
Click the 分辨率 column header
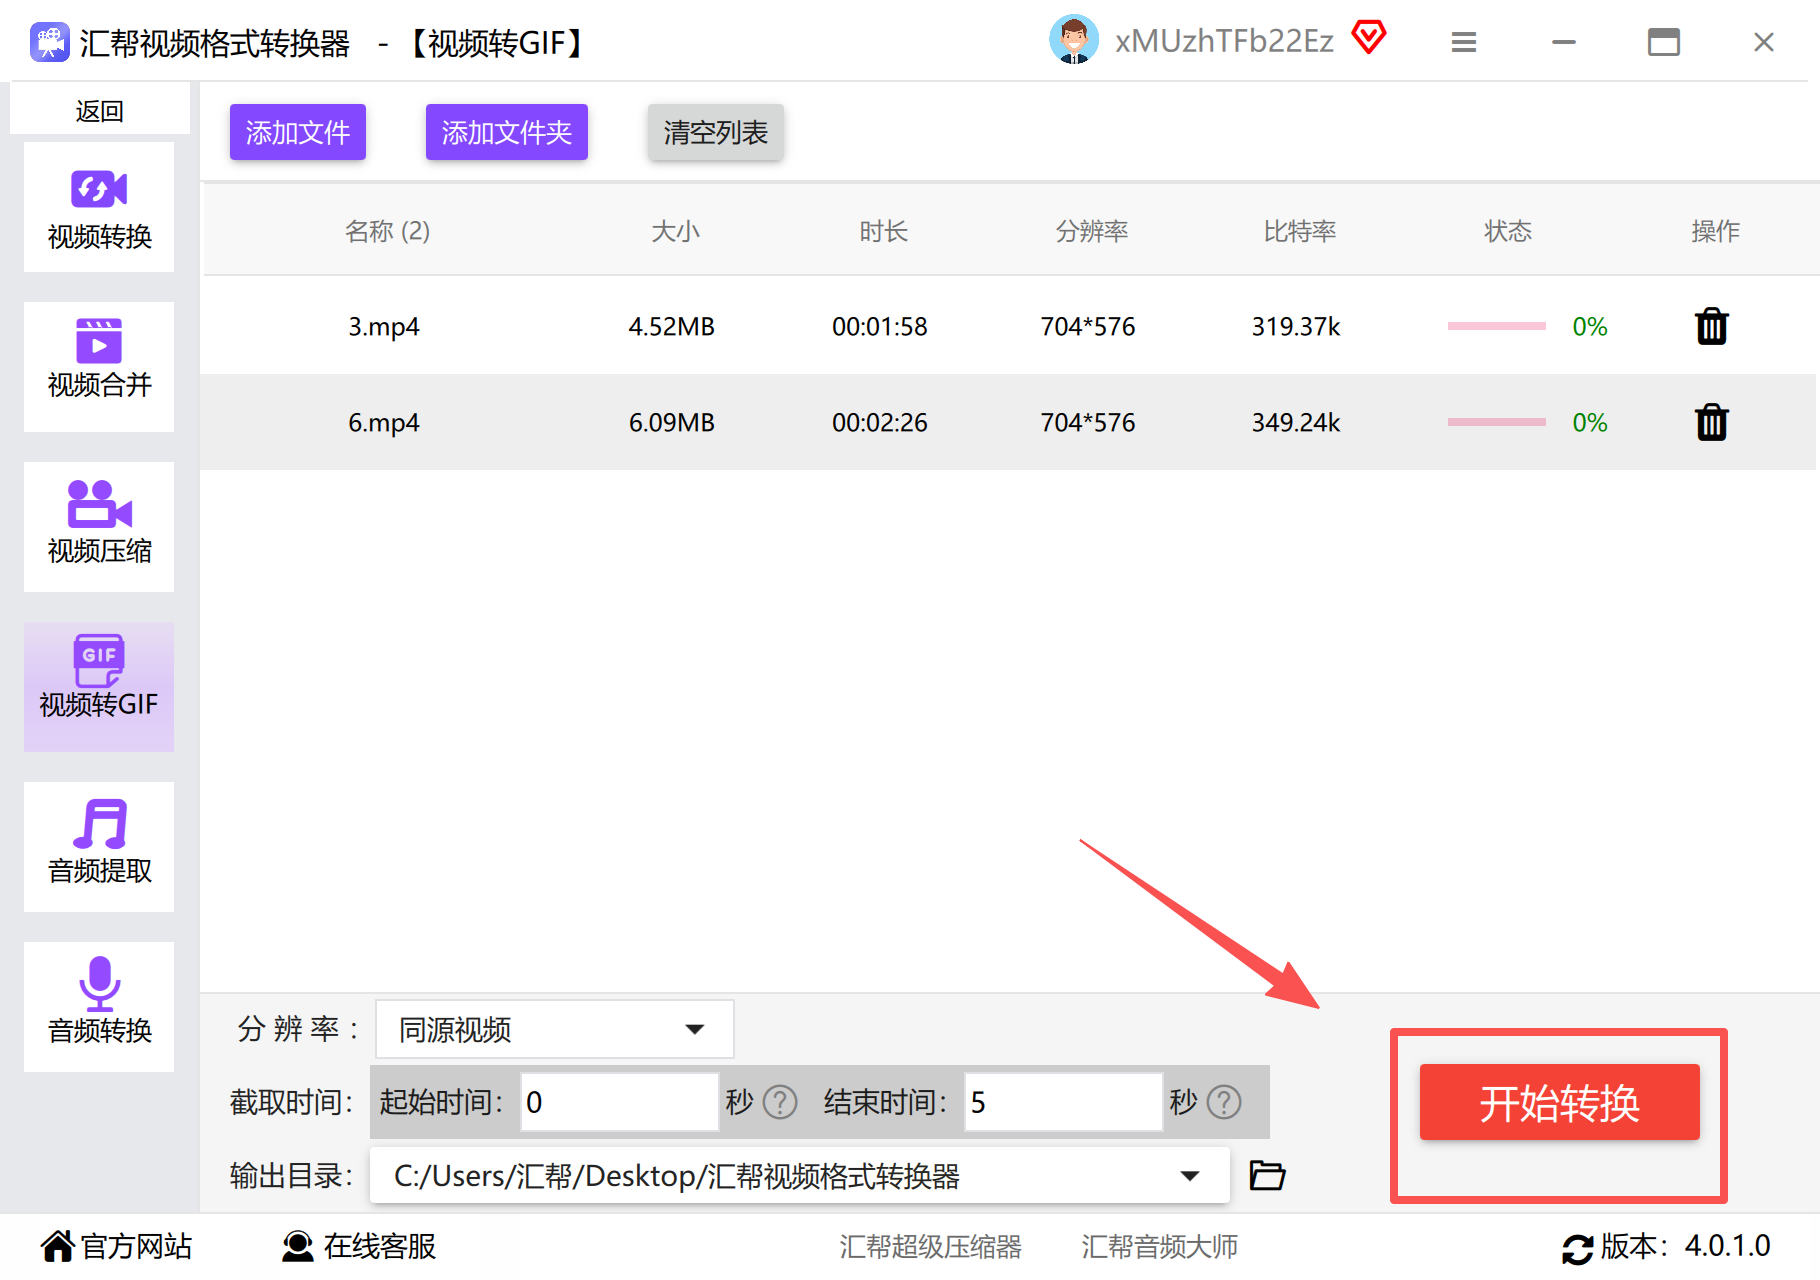point(1092,231)
